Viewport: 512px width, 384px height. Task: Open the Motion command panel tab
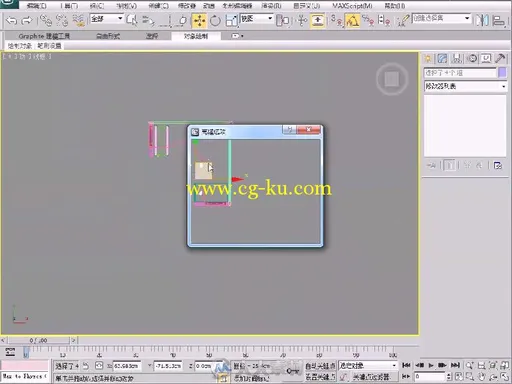pos(472,59)
